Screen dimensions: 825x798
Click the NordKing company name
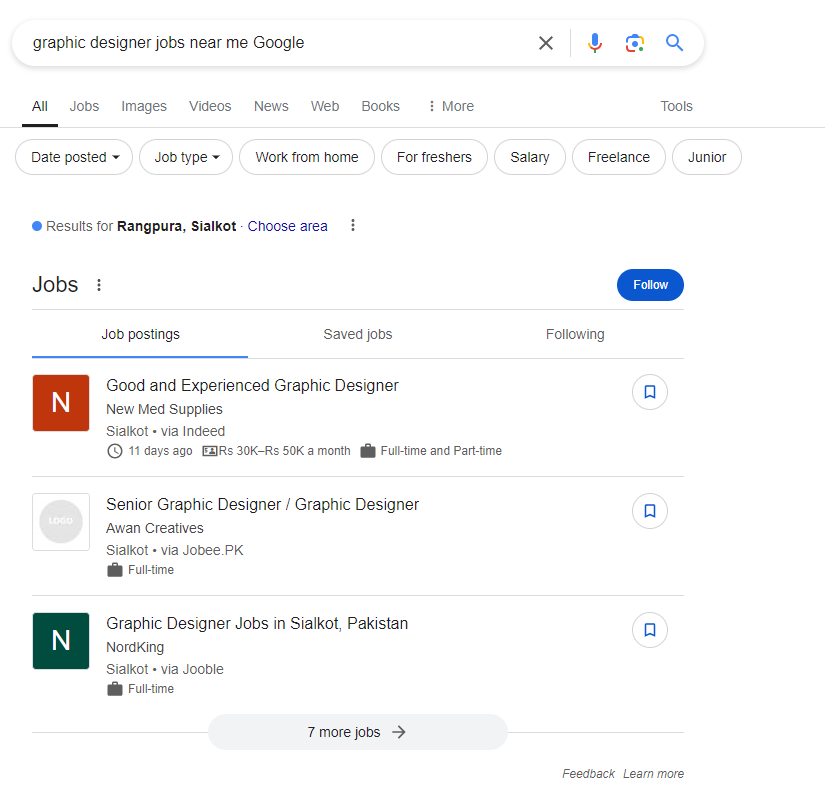click(x=135, y=647)
